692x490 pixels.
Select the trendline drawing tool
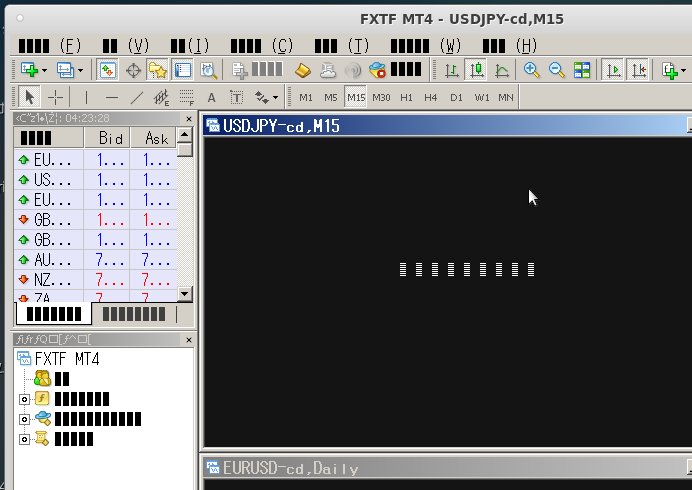pos(137,97)
